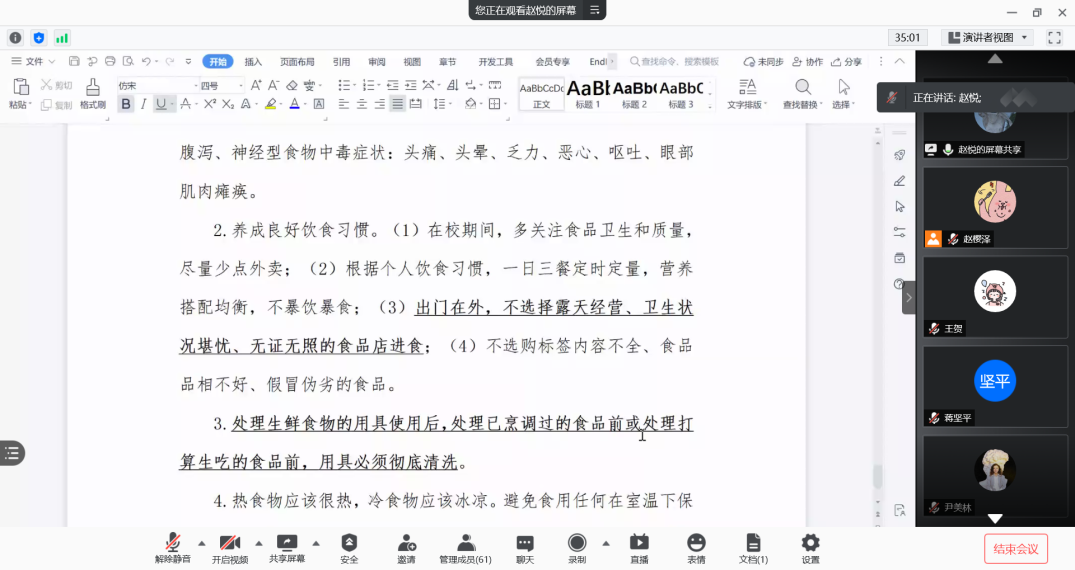This screenshot has height=570, width=1075.
Task: Enter fullscreen using top-right expand icon
Action: (1054, 37)
